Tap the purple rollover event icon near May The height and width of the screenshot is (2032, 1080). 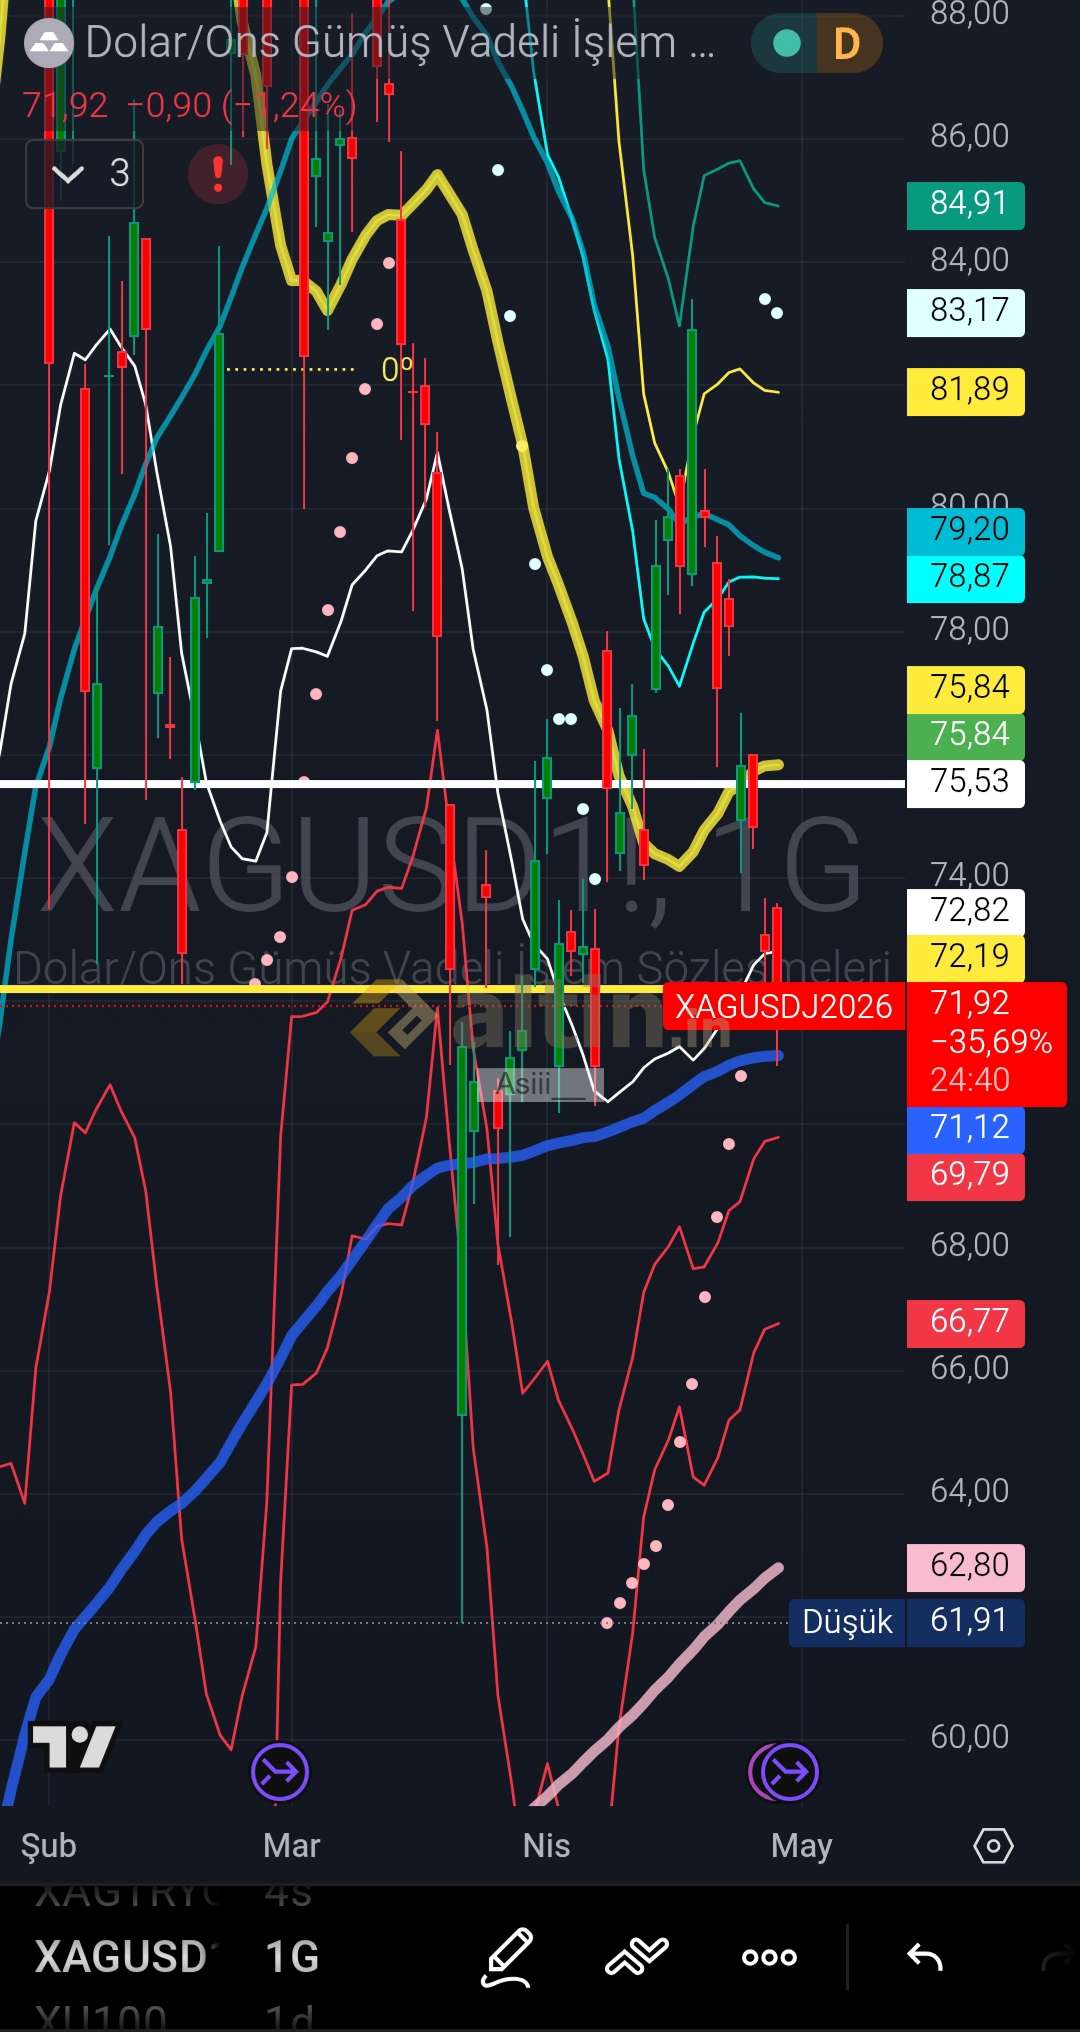[x=788, y=1772]
